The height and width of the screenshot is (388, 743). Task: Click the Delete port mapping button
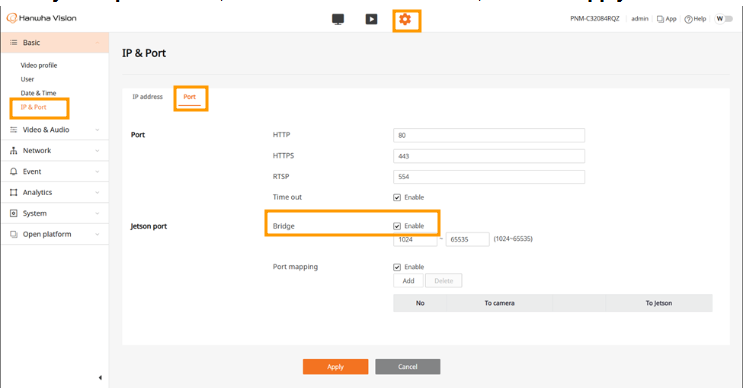coord(444,281)
